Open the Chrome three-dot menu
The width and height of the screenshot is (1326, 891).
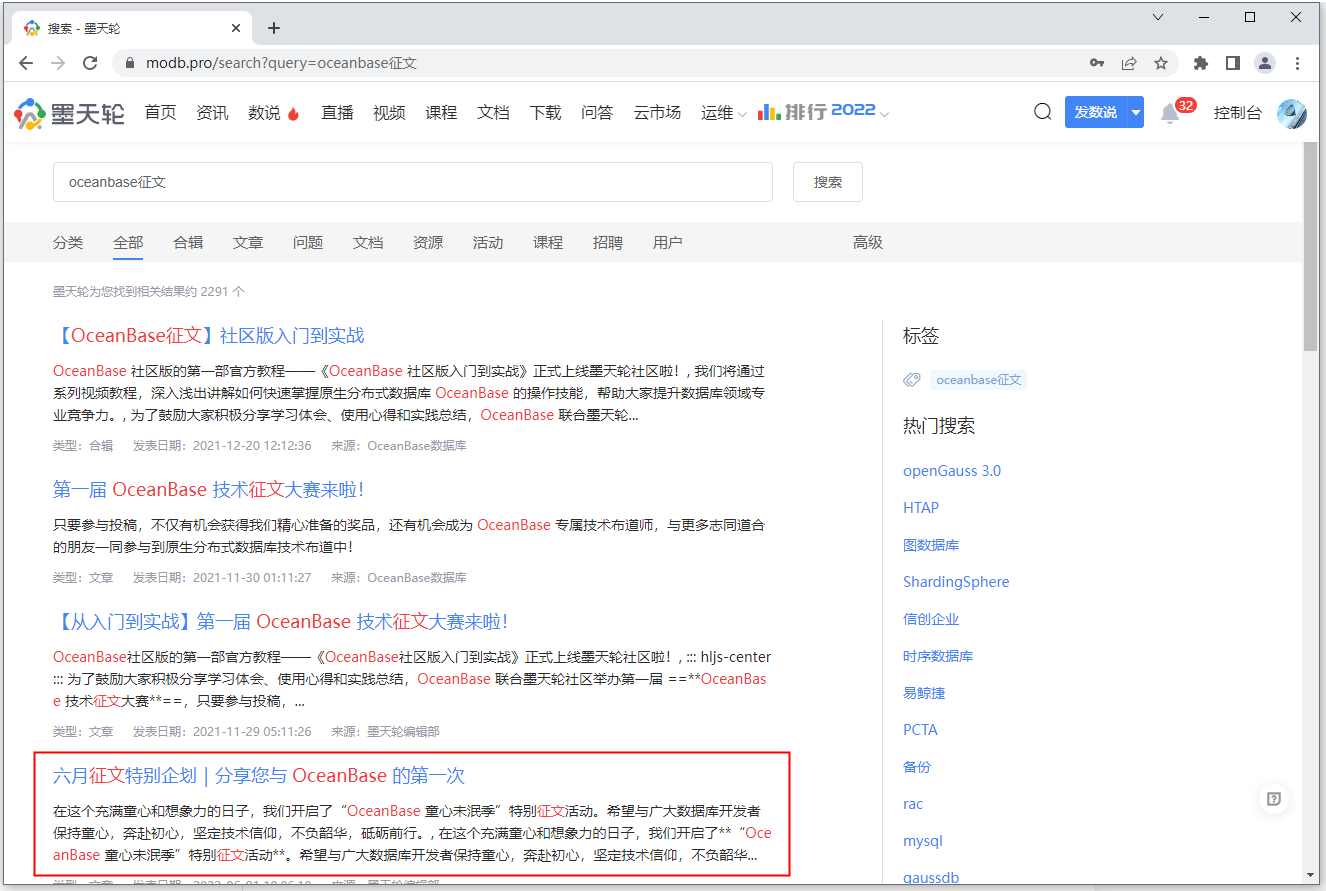[1298, 63]
